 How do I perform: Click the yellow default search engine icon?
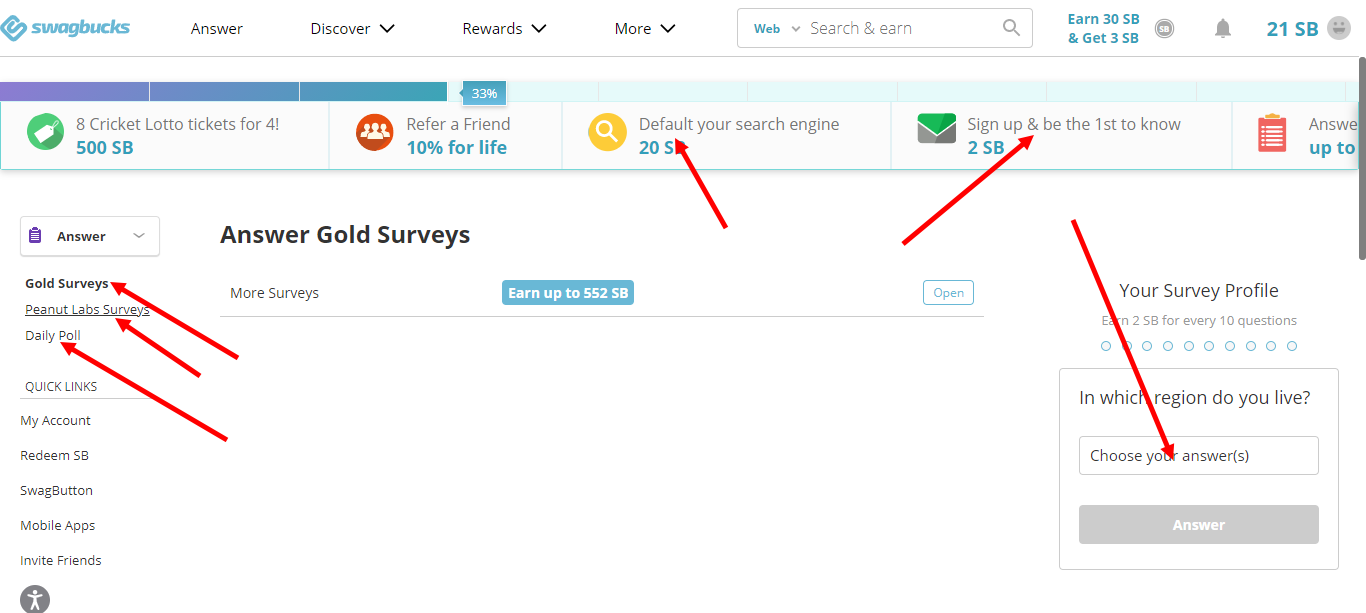click(x=607, y=133)
